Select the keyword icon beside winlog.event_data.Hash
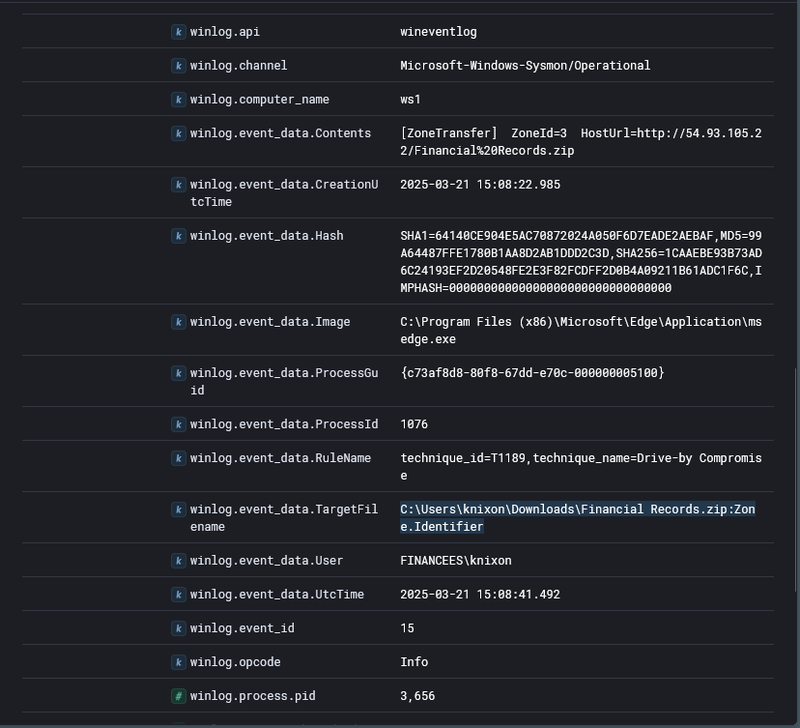 pyautogui.click(x=178, y=236)
